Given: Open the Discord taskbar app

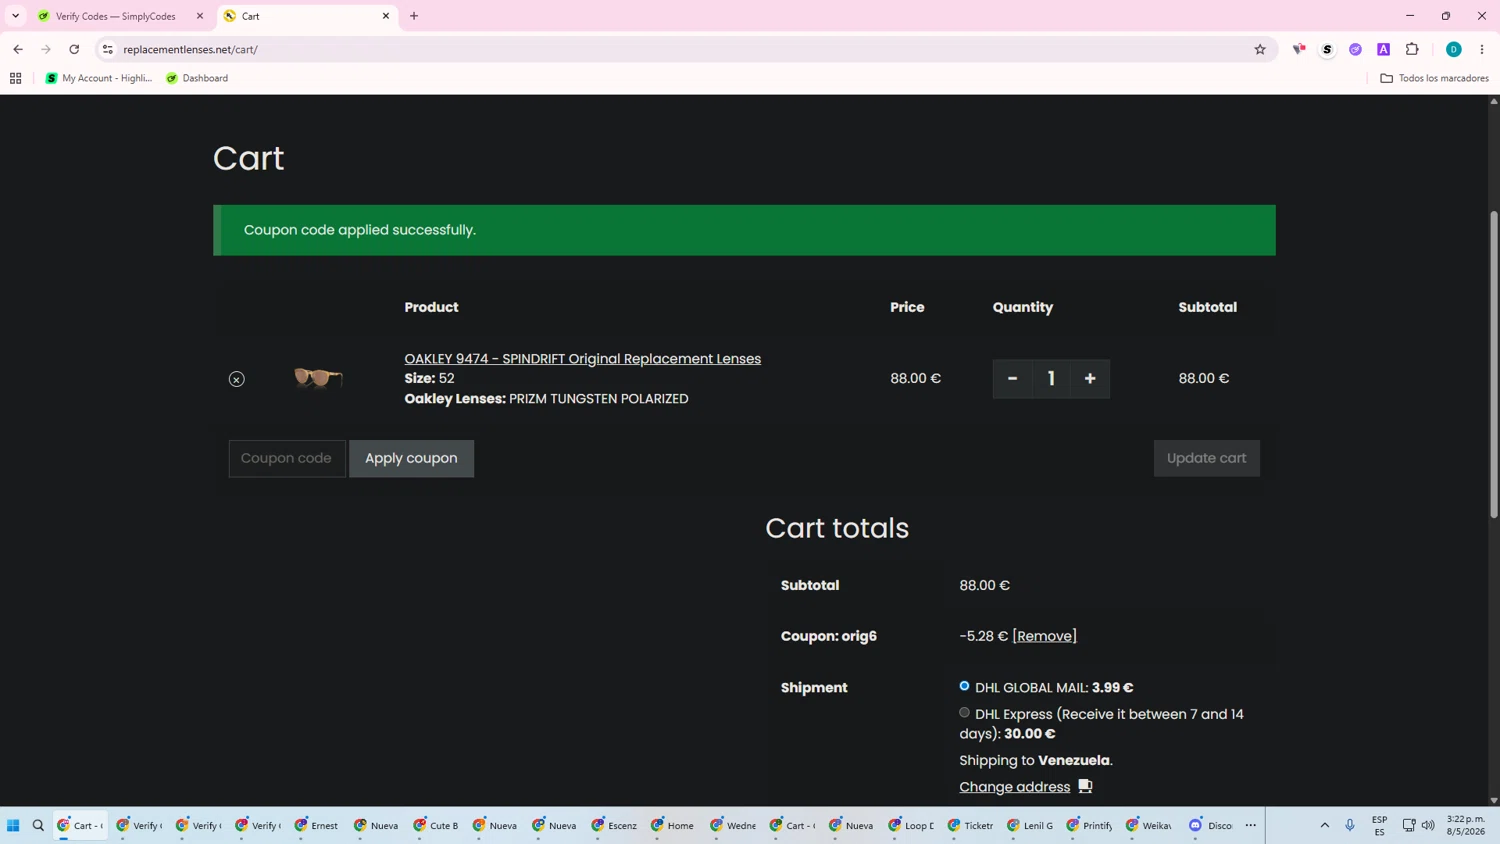Looking at the screenshot, I should (x=1211, y=825).
